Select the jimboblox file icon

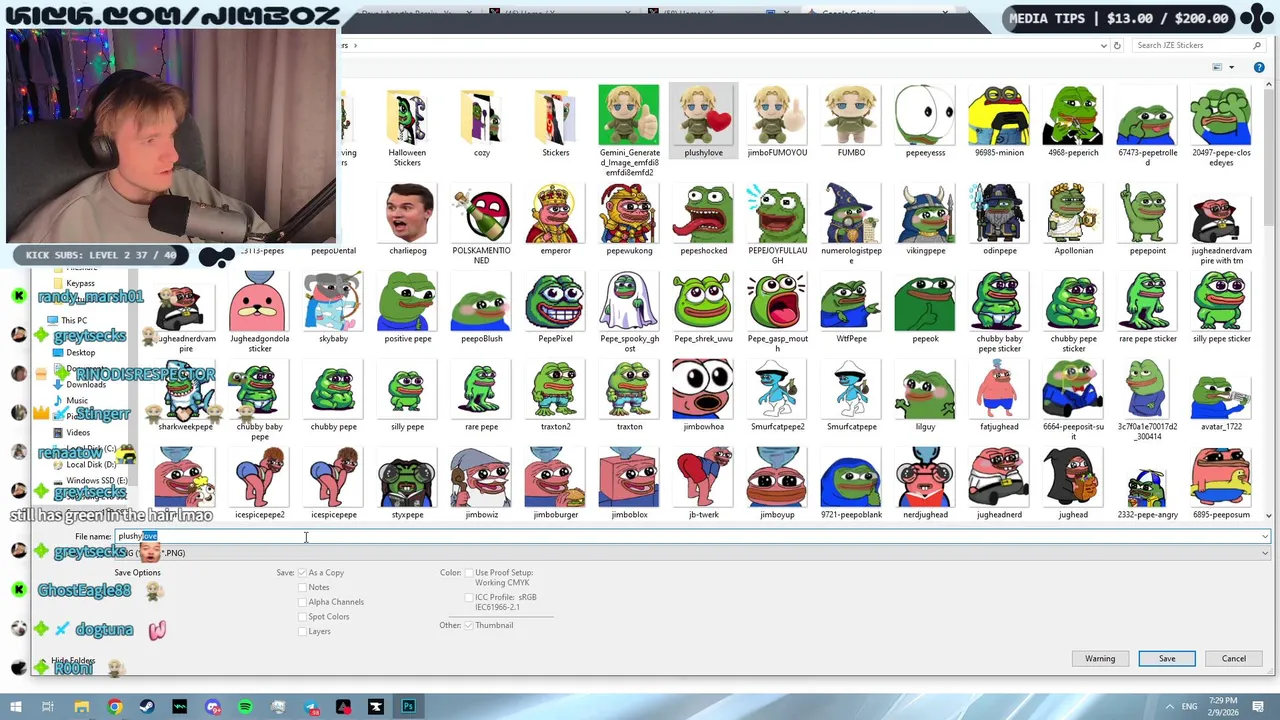(x=629, y=478)
